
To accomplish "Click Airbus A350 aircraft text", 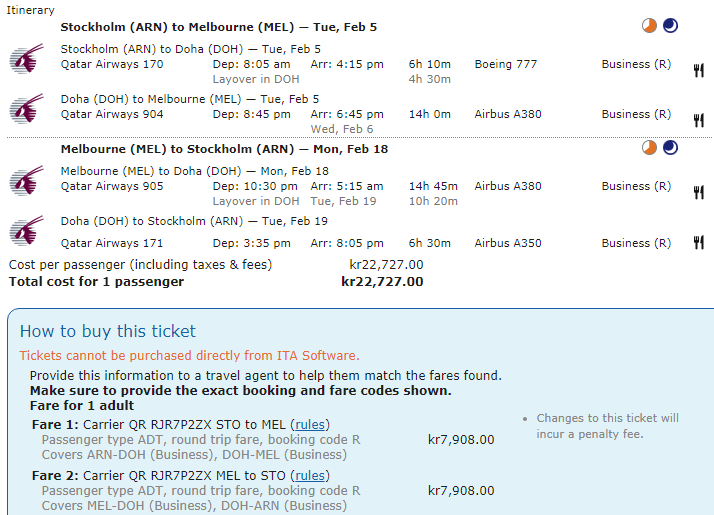I will click(x=508, y=243).
